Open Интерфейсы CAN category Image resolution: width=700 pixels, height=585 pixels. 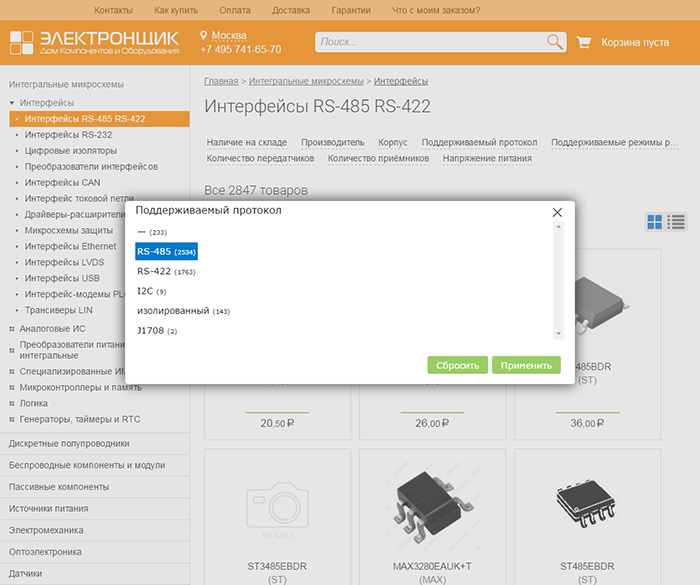point(62,183)
